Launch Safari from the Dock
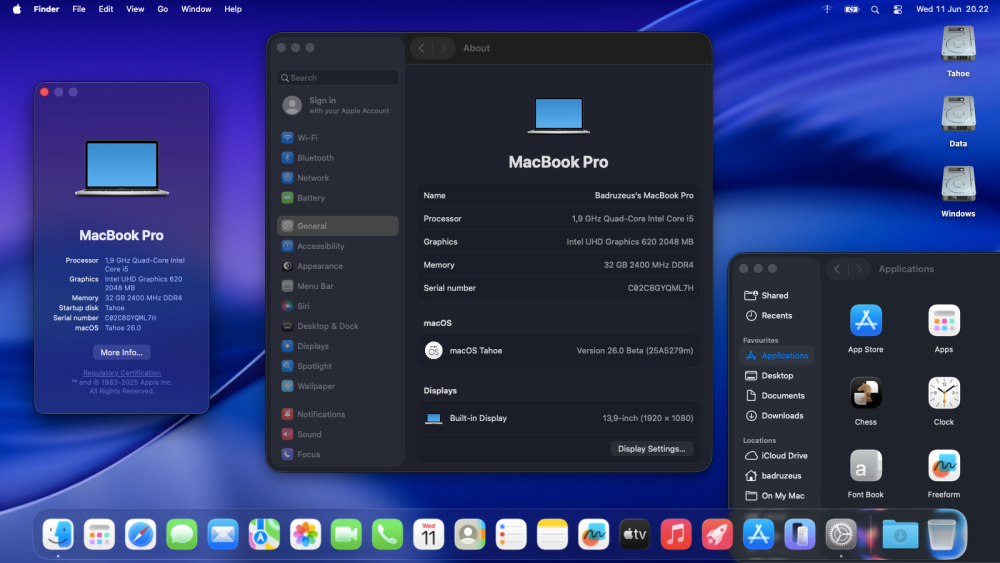 [140, 534]
